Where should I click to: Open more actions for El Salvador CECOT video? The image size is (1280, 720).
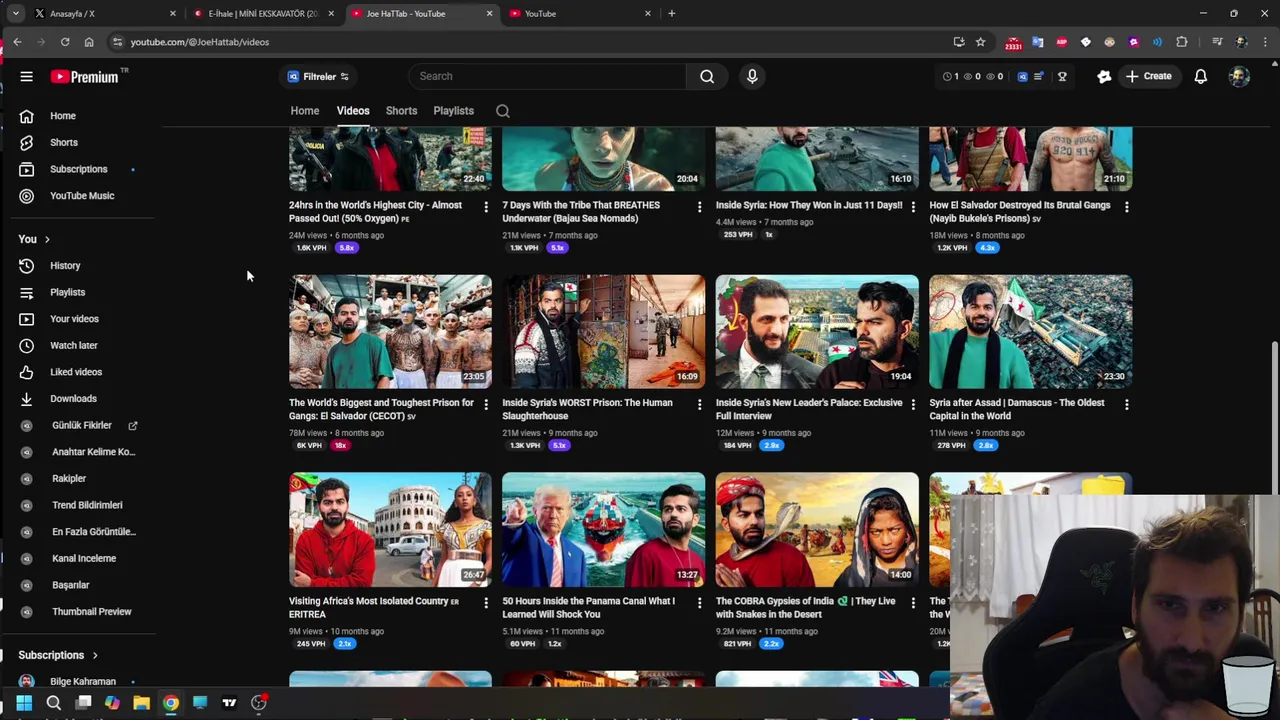point(486,405)
